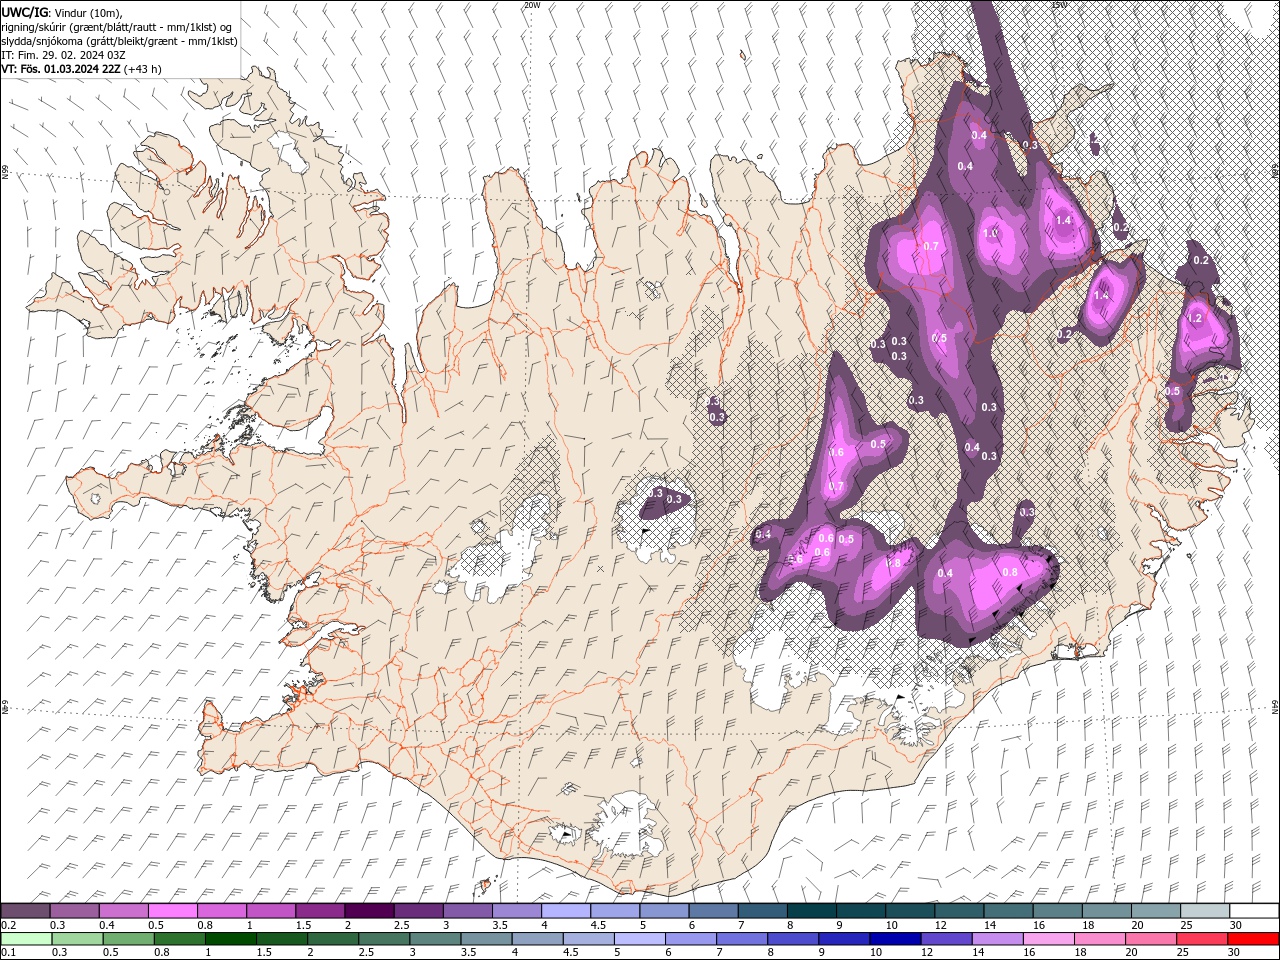Pick the light lavender 4 snow scale swatch
The height and width of the screenshot is (960, 1280).
pyautogui.click(x=565, y=911)
